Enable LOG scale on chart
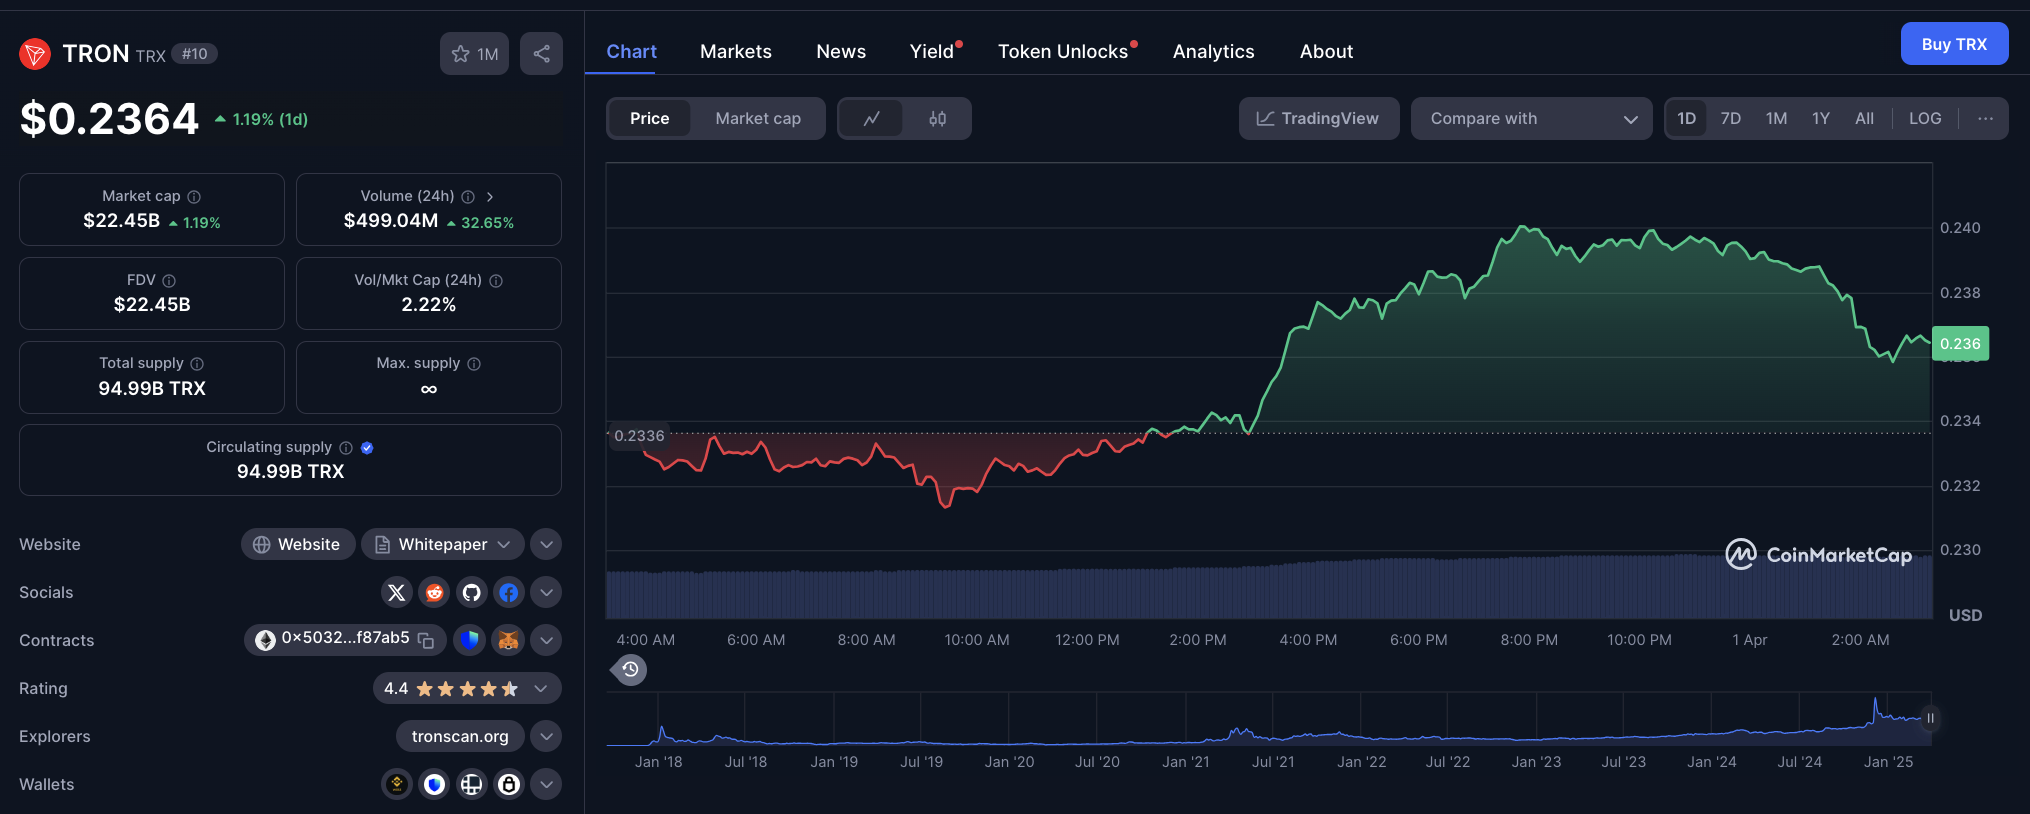Viewport: 2030px width, 814px height. (1924, 119)
